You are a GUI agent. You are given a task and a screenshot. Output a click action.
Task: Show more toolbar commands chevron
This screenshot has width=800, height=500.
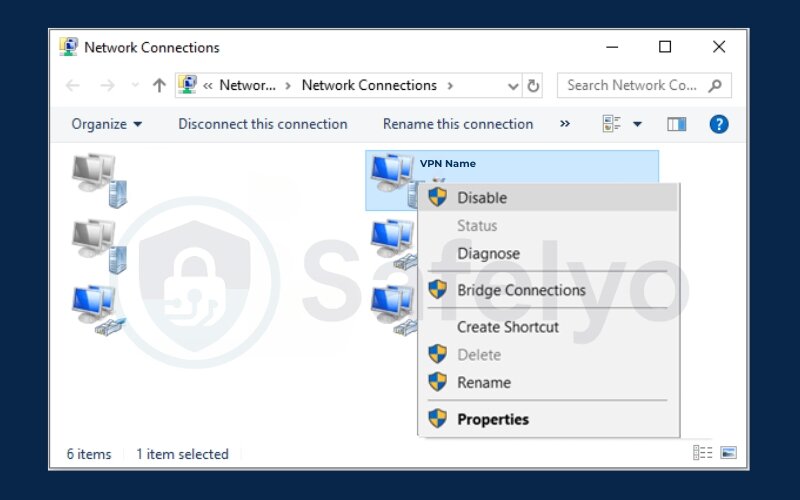click(565, 125)
